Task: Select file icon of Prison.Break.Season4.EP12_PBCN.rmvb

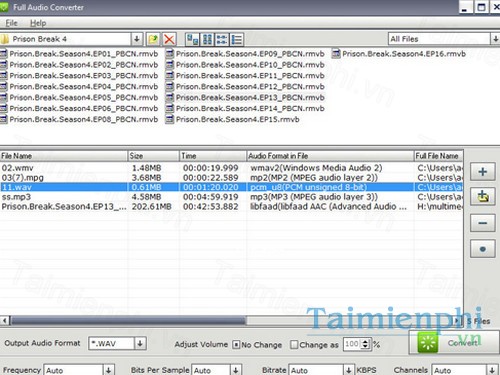Action: (170, 87)
